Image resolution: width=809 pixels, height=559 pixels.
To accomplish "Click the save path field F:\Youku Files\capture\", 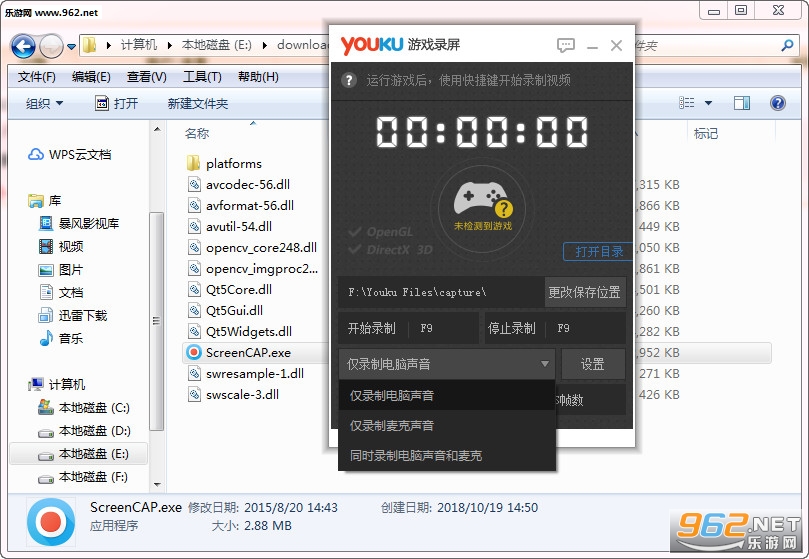I will (x=441, y=292).
